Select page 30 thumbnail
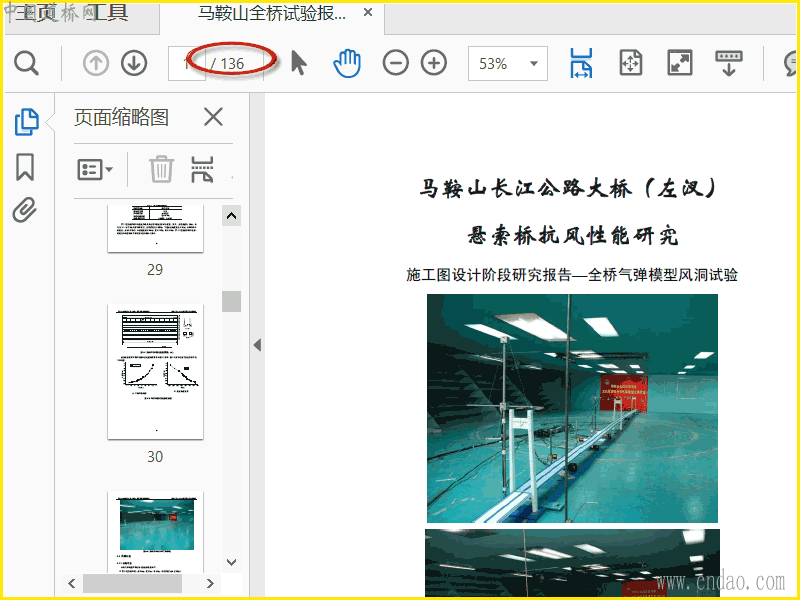The height and width of the screenshot is (600, 800). [156, 371]
